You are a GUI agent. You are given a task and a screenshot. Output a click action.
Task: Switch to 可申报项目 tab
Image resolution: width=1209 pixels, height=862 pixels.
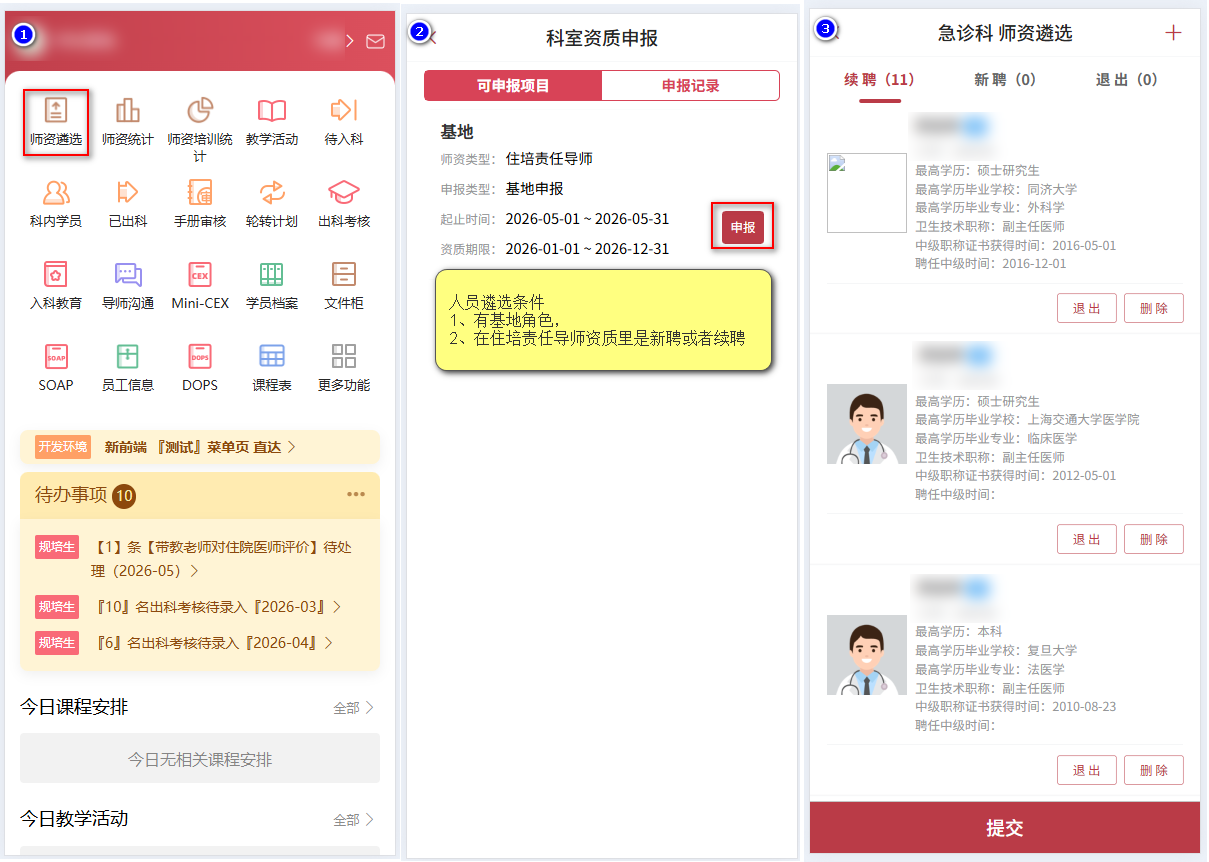point(513,86)
